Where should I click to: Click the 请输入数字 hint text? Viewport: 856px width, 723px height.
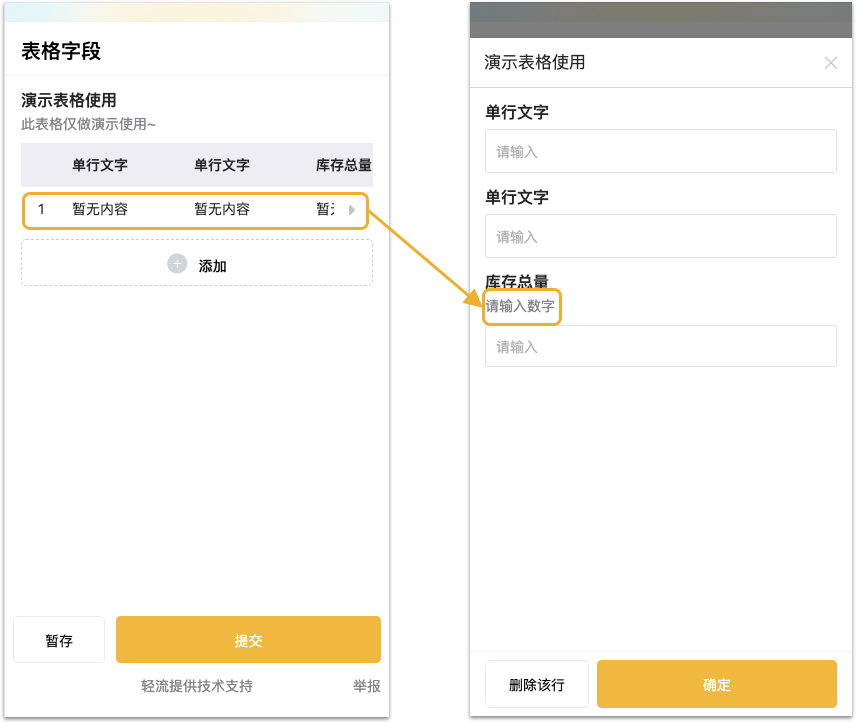pyautogui.click(x=520, y=306)
